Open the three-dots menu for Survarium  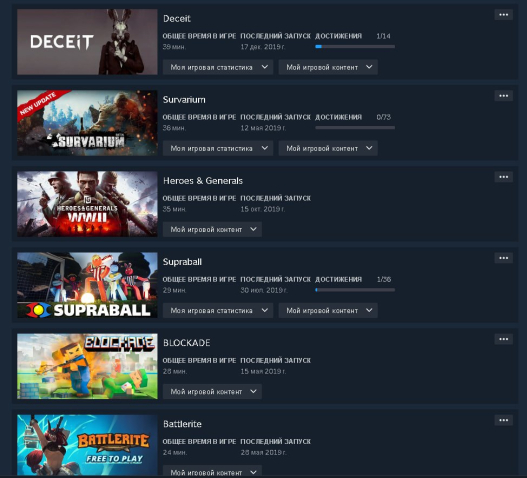pyautogui.click(x=503, y=96)
